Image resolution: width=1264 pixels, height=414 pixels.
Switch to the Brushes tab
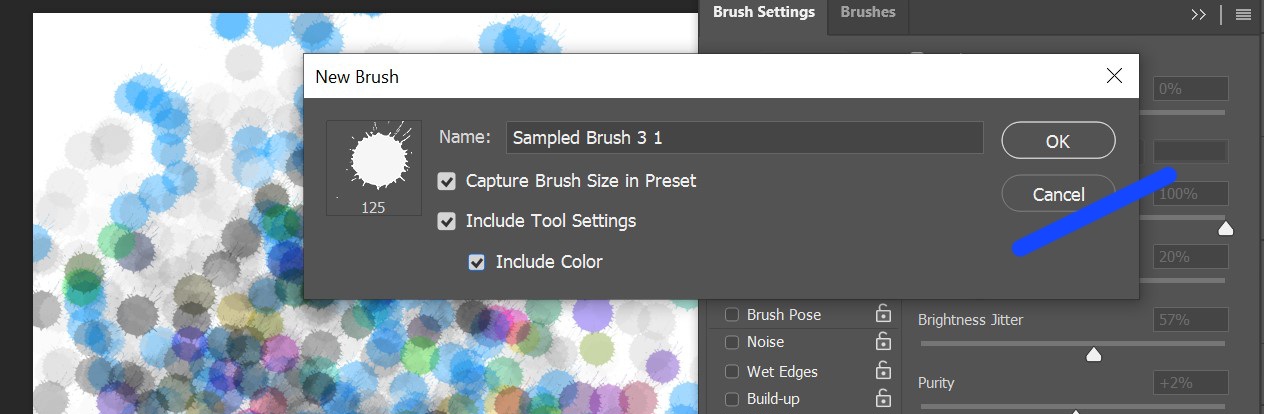(x=868, y=13)
